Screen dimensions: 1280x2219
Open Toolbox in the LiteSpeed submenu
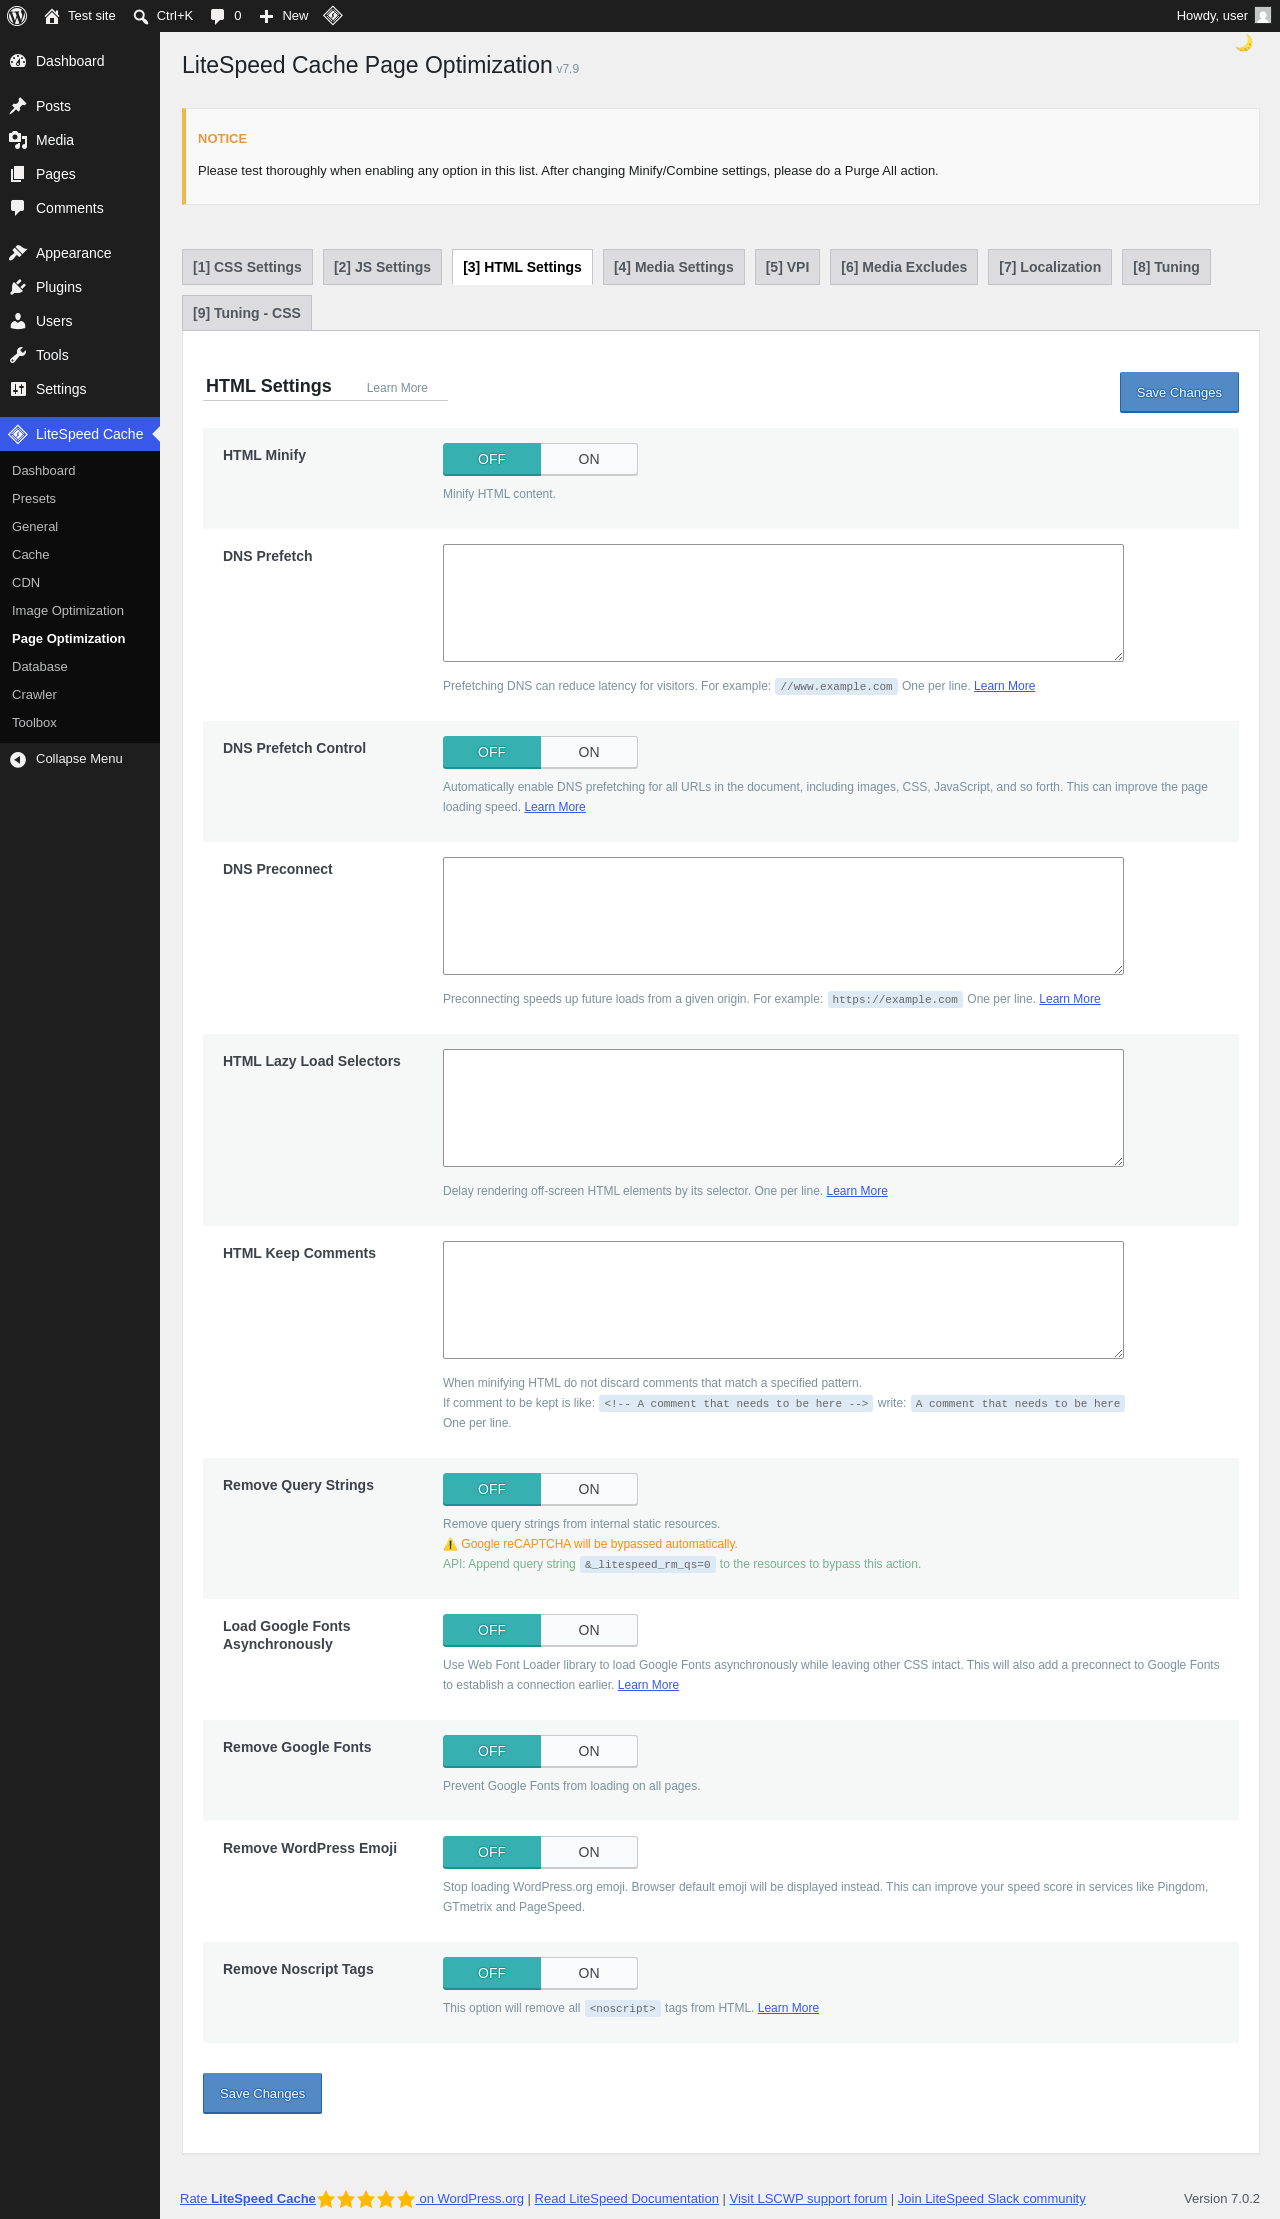click(x=80, y=723)
